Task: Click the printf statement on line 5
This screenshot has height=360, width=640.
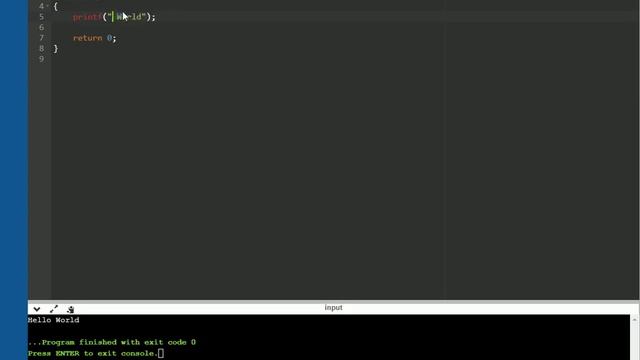Action: (114, 17)
